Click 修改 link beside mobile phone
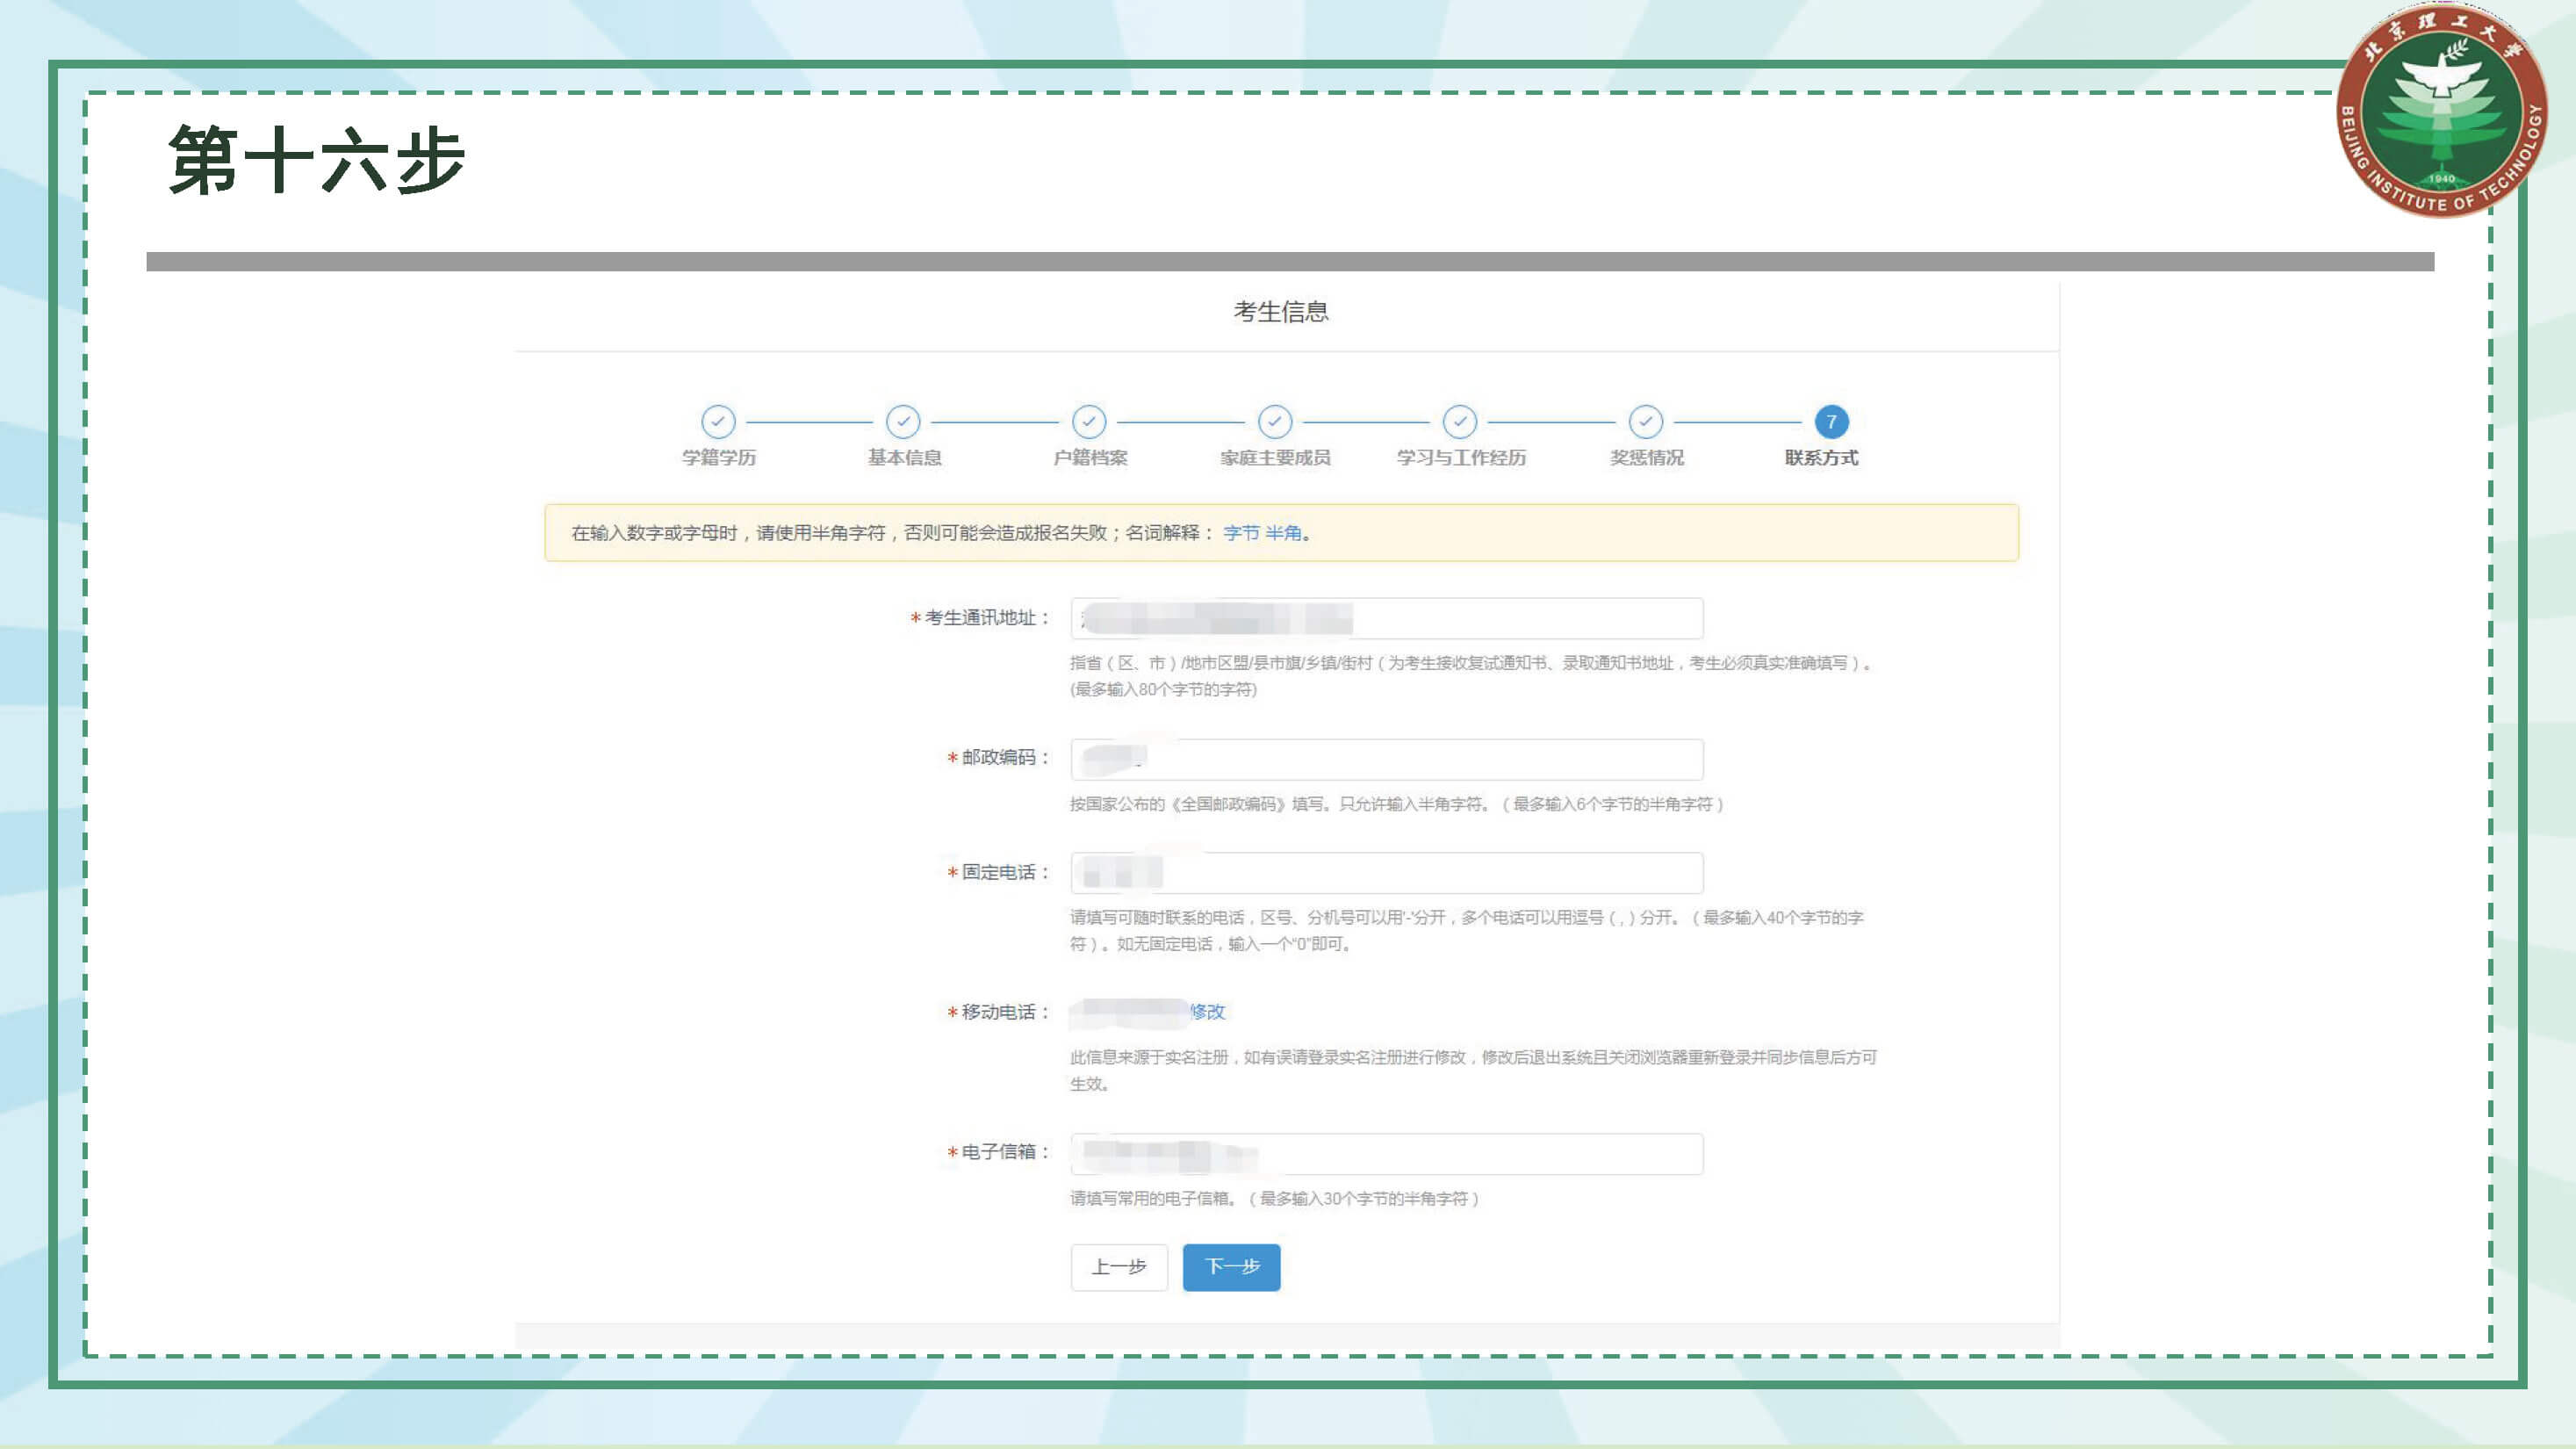The height and width of the screenshot is (1449, 2576). 1207,1012
